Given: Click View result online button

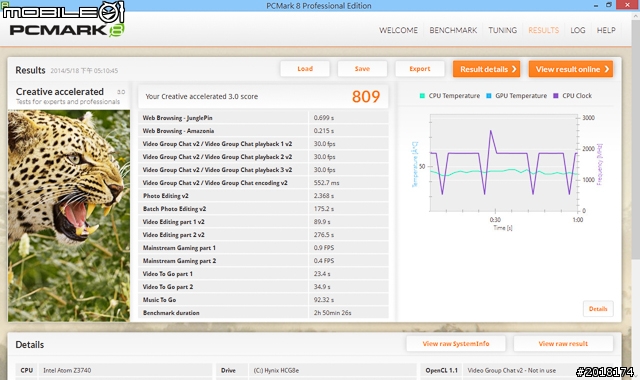Looking at the screenshot, I should pos(571,69).
